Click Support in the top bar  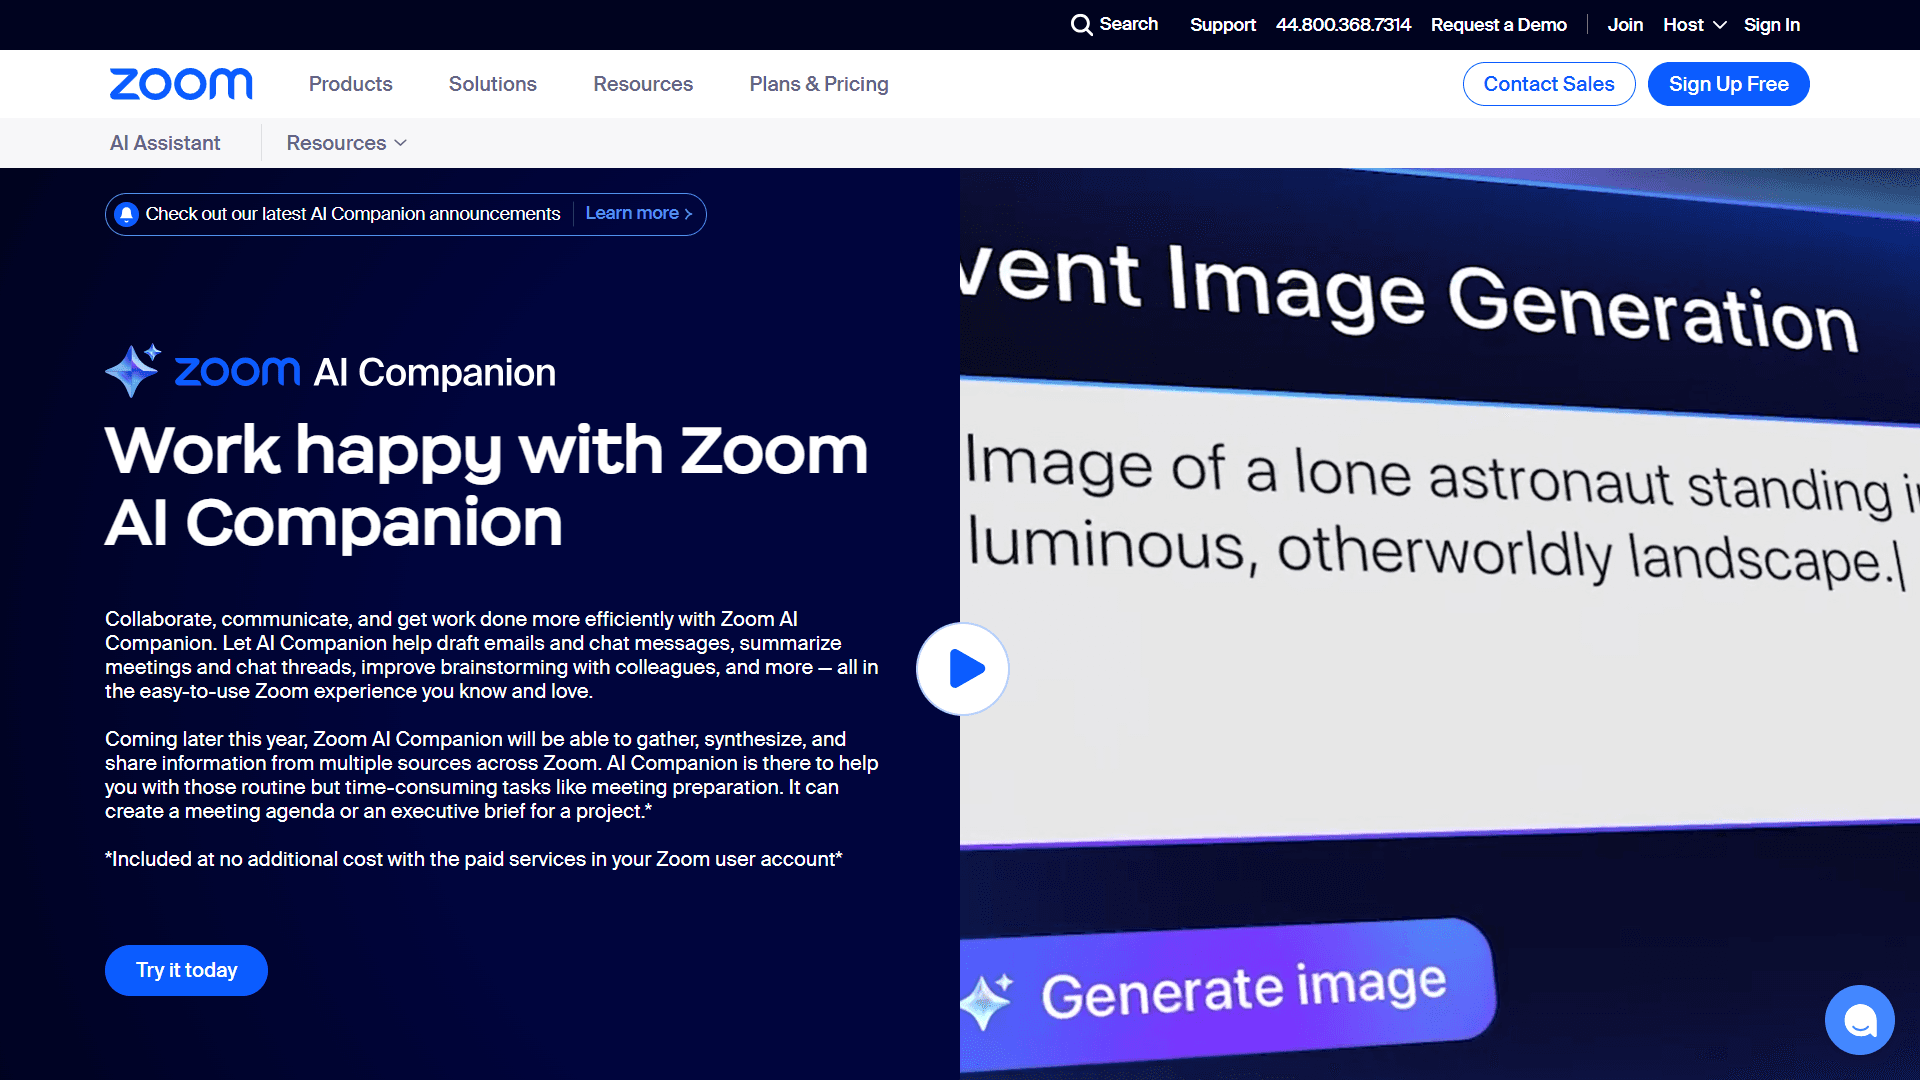coord(1222,24)
